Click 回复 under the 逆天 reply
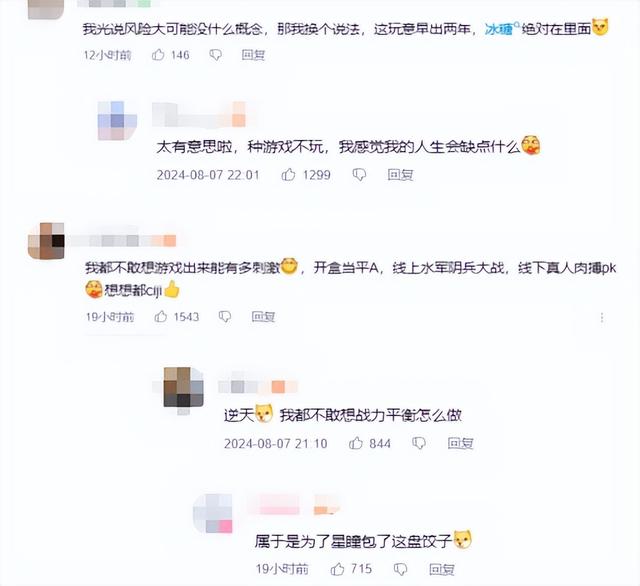 coord(460,443)
